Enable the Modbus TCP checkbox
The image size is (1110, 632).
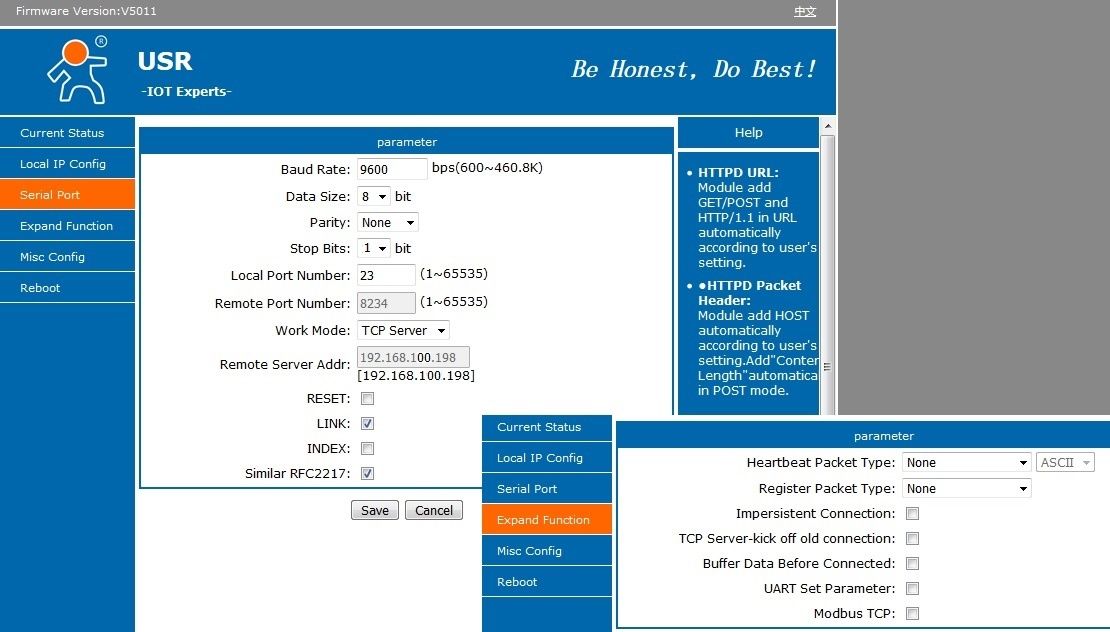pos(912,614)
